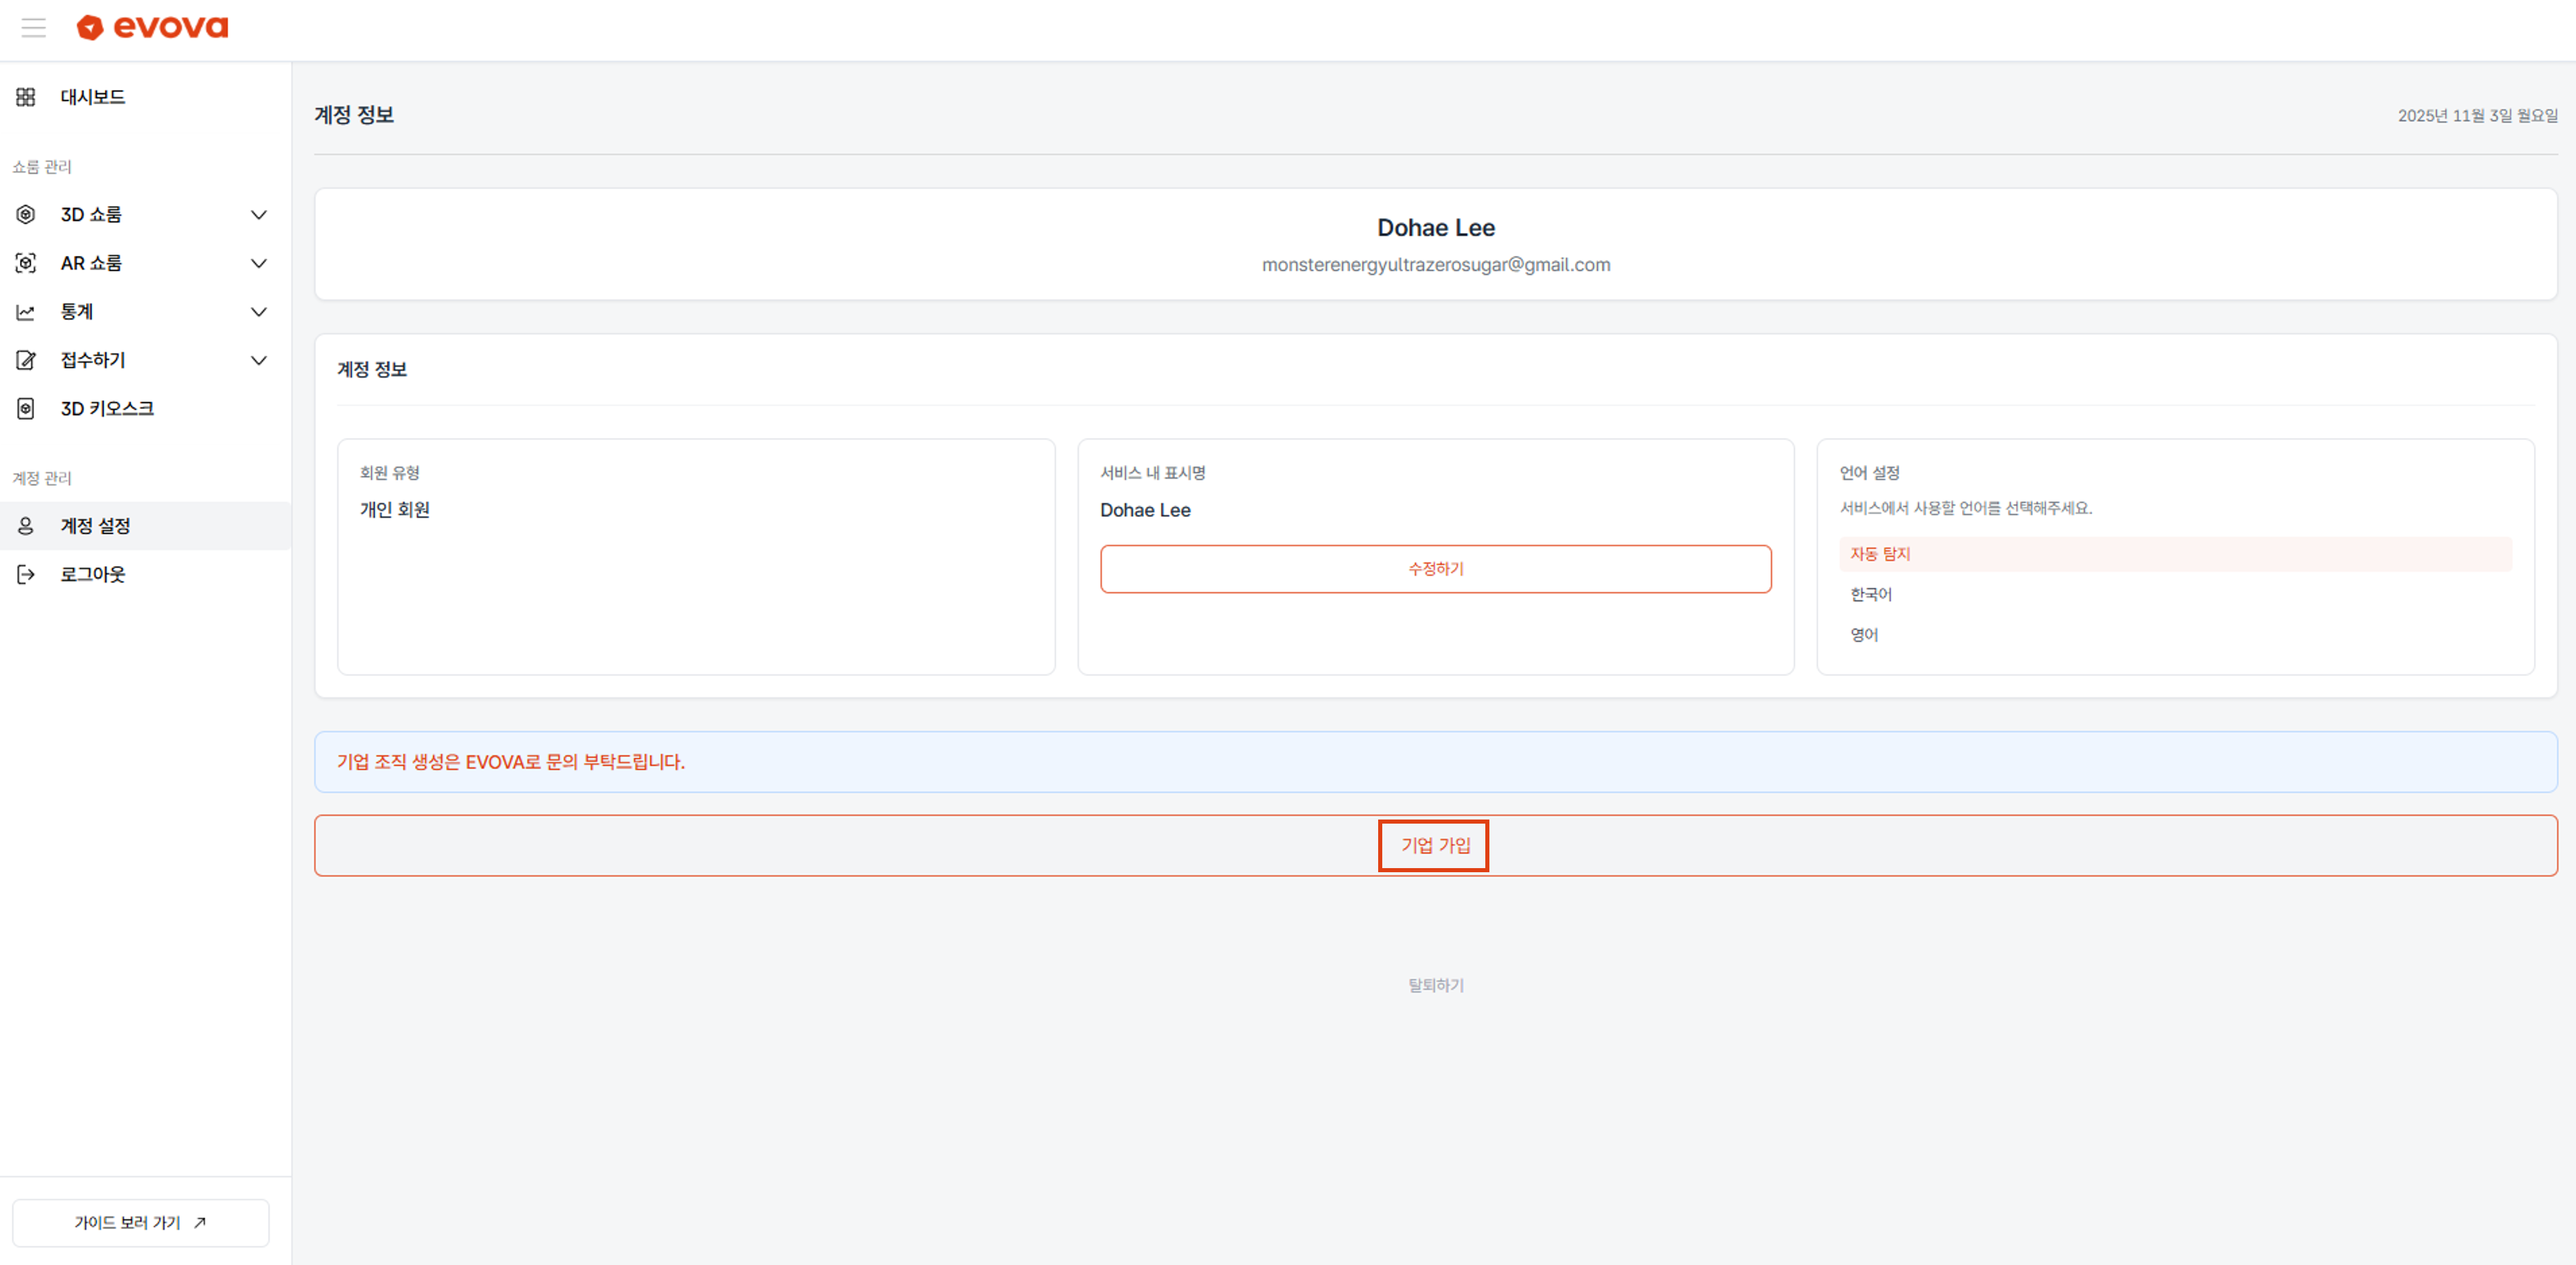Open the hamburger navigation menu
The height and width of the screenshot is (1265, 2576).
(x=33, y=27)
